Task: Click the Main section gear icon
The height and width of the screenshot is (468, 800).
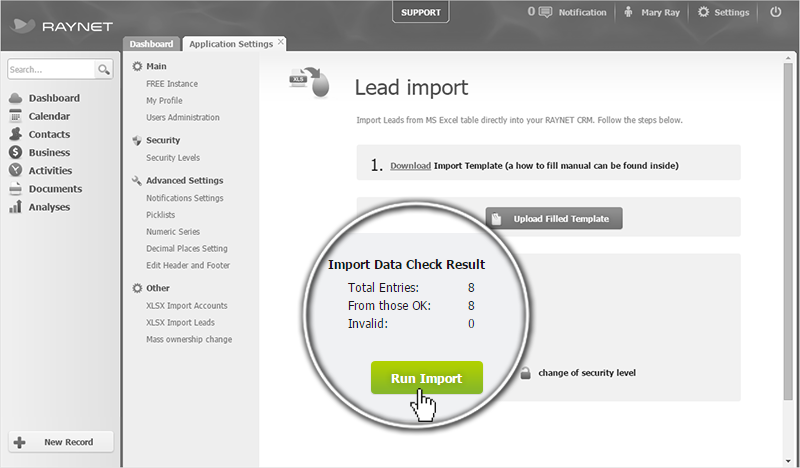Action: tap(137, 66)
